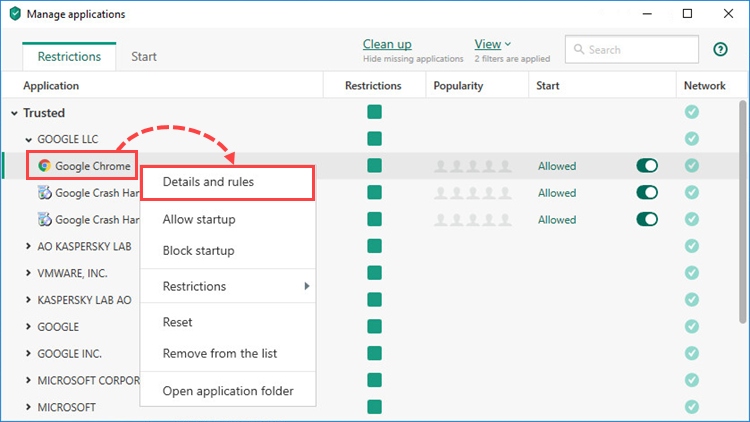Click inside the Search field
The width and height of the screenshot is (750, 422).
point(631,49)
